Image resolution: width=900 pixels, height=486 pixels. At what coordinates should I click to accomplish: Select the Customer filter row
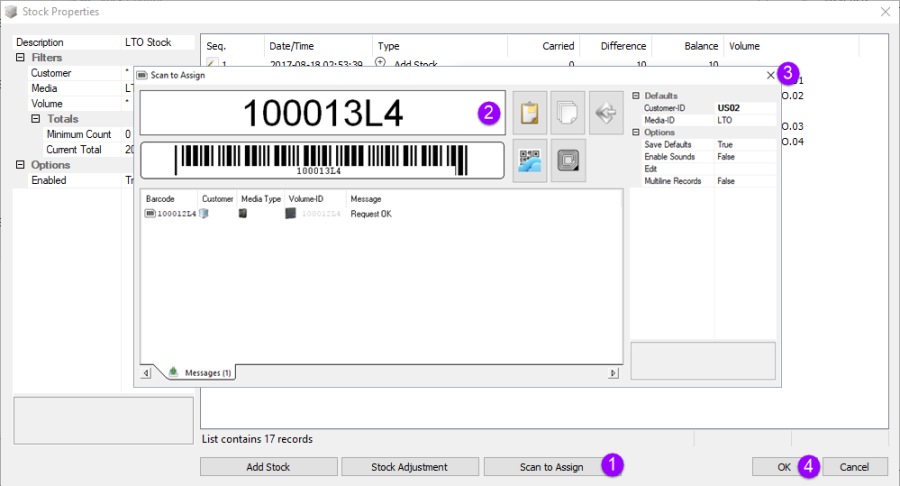click(73, 73)
